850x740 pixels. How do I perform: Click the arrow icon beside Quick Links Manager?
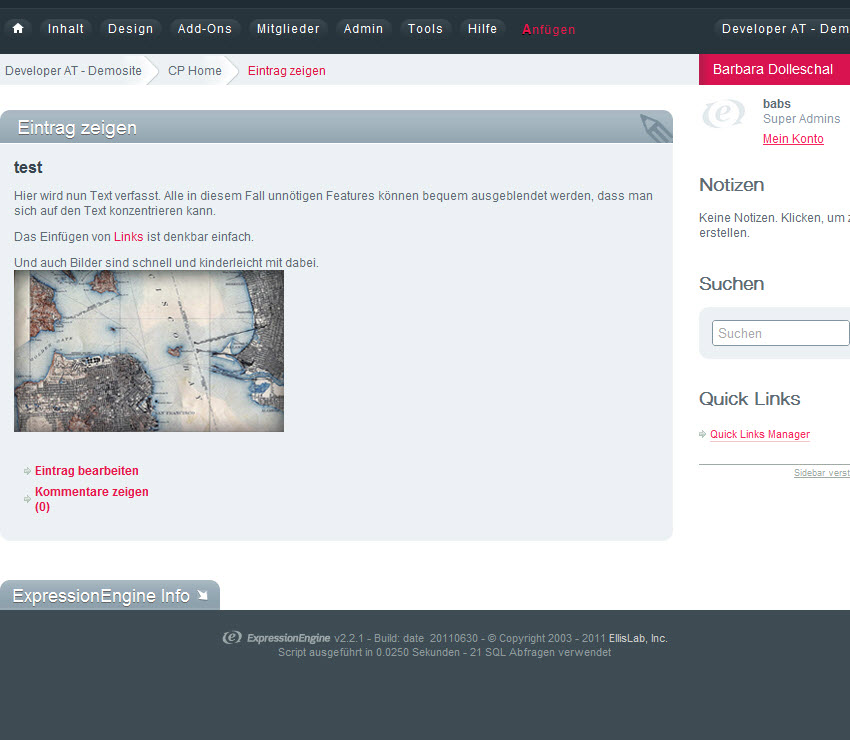[x=701, y=434]
